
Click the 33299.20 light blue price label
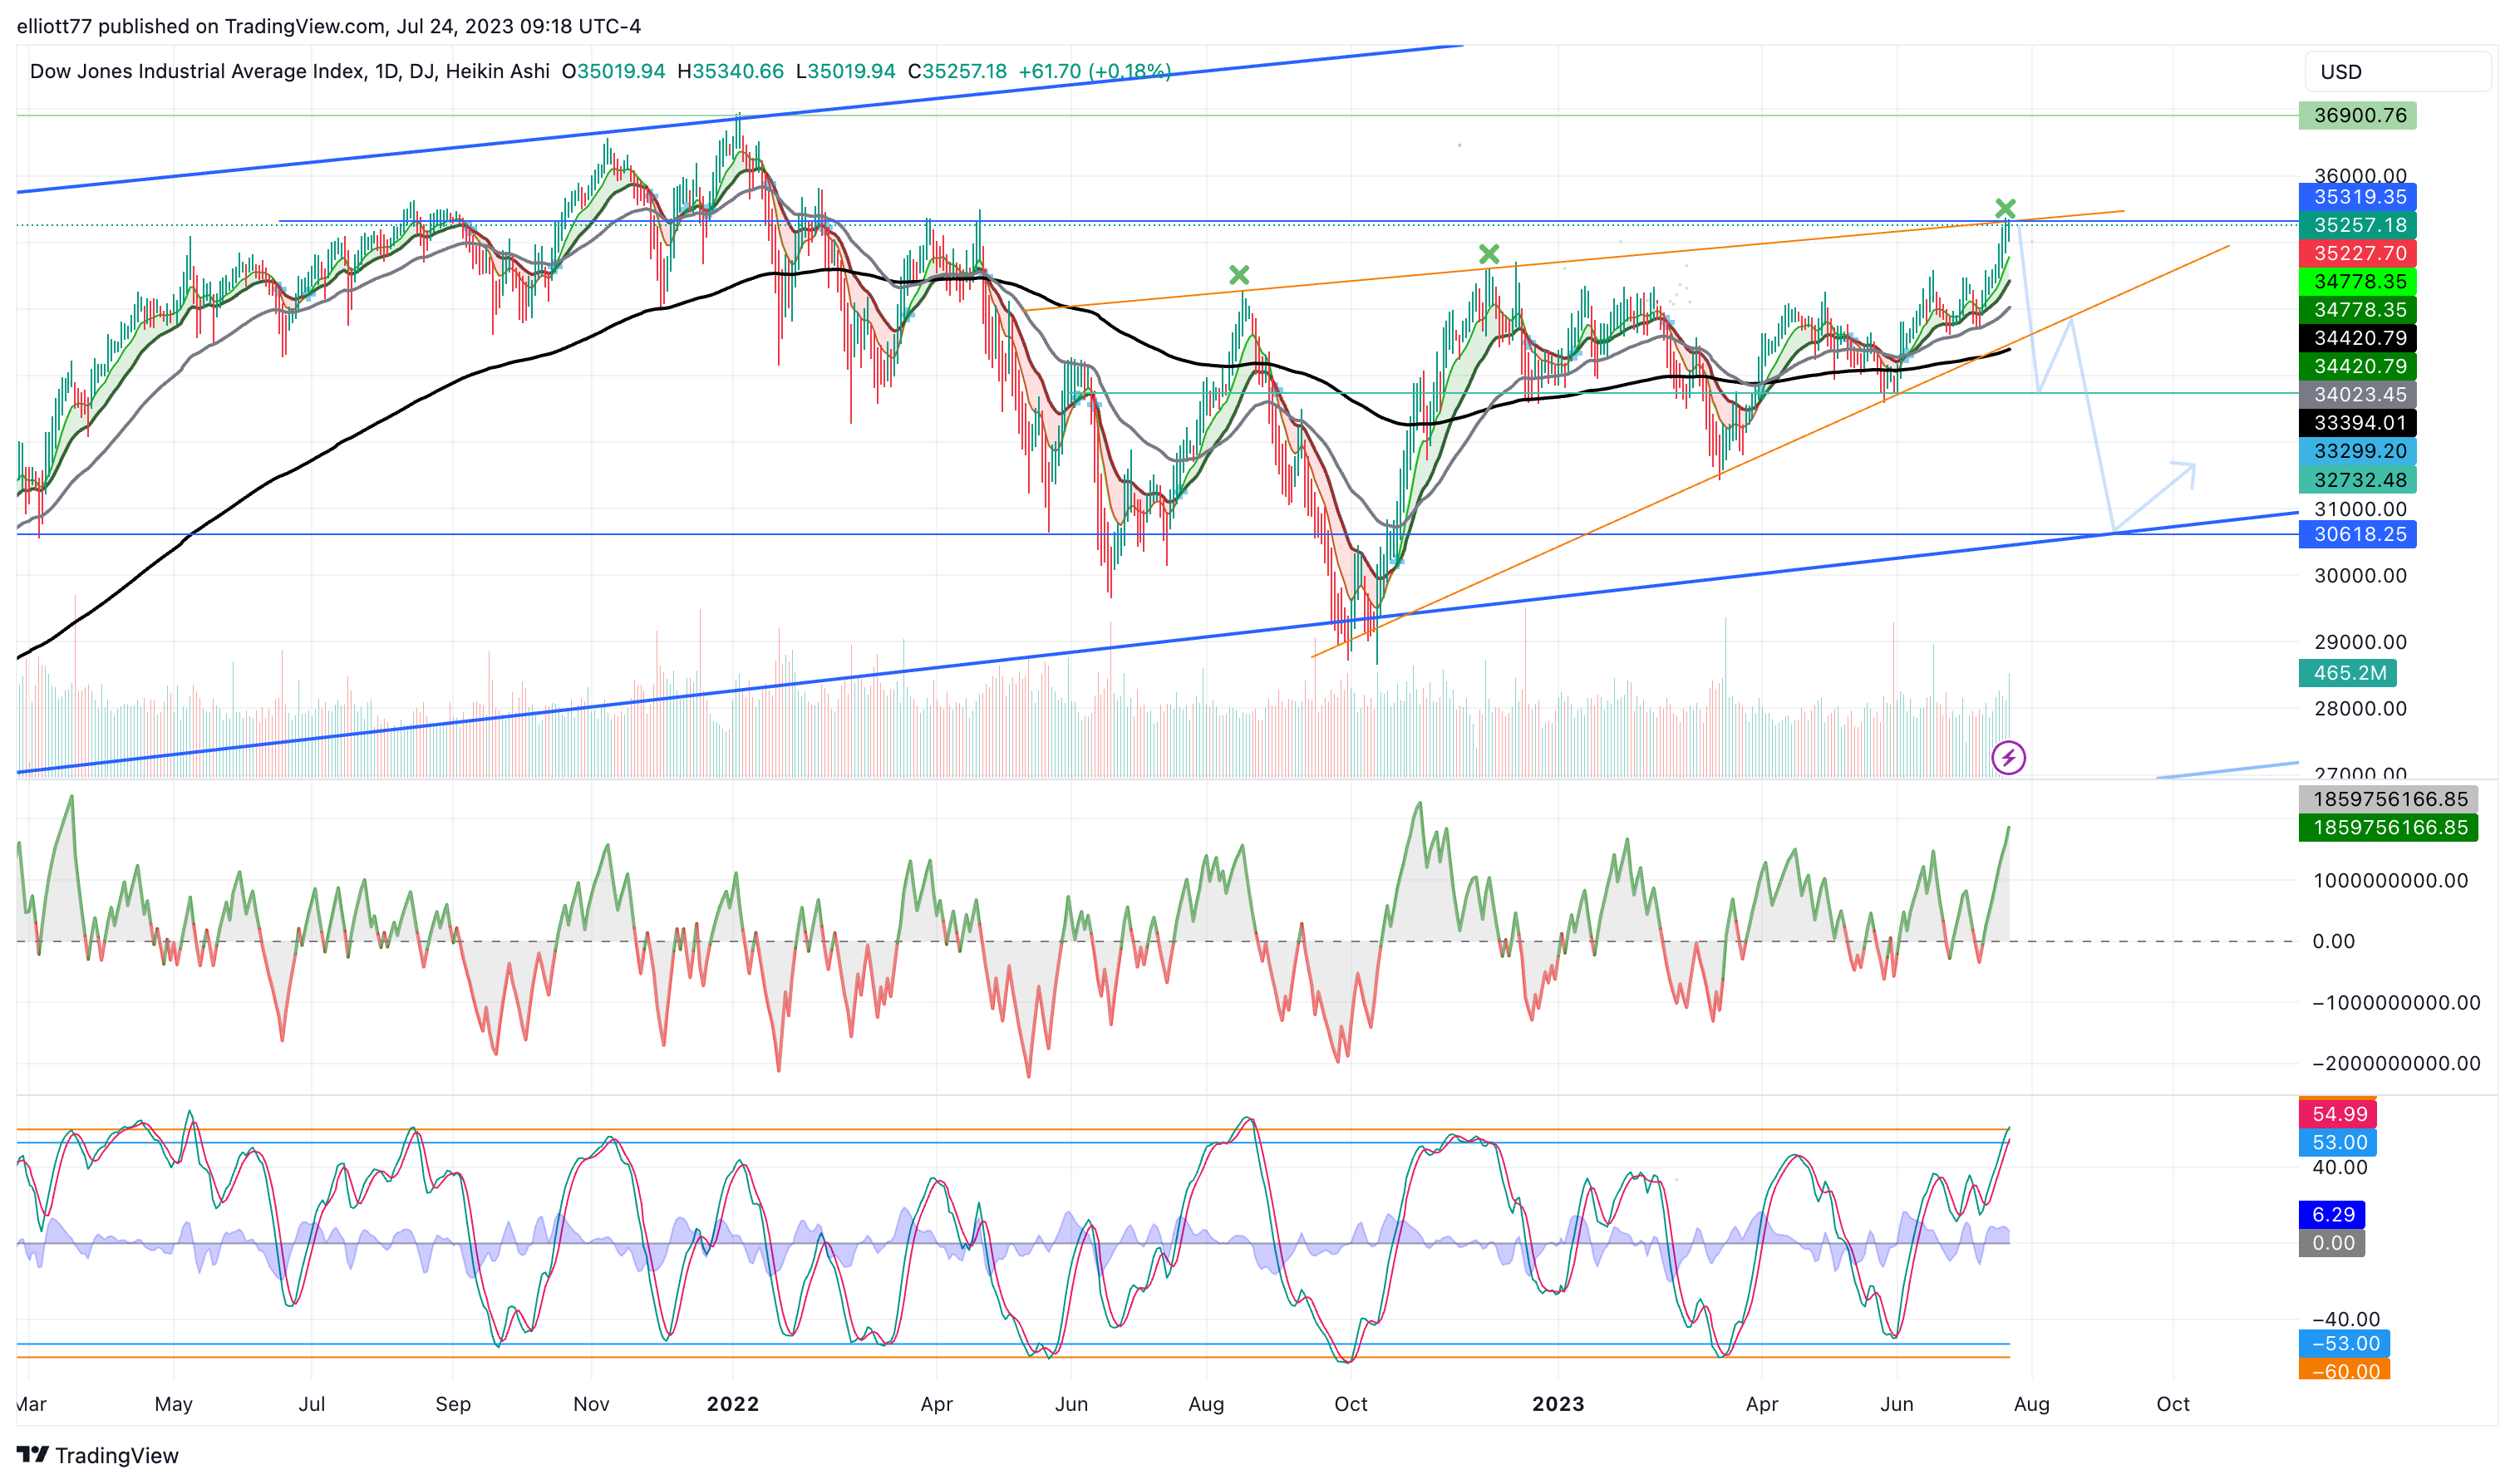pyautogui.click(x=2357, y=451)
